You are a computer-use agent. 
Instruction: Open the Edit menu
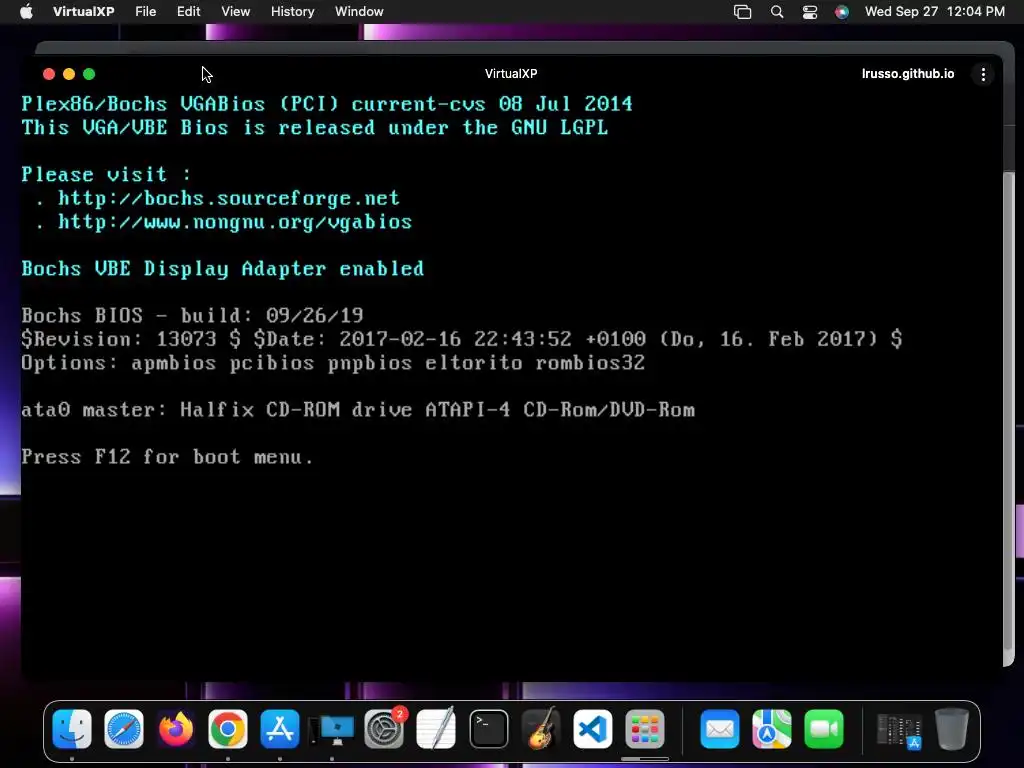pyautogui.click(x=188, y=12)
